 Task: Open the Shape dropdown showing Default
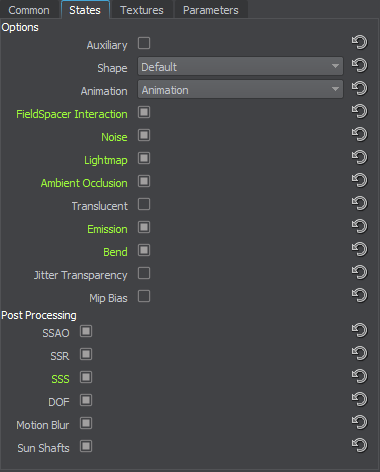tap(240, 66)
